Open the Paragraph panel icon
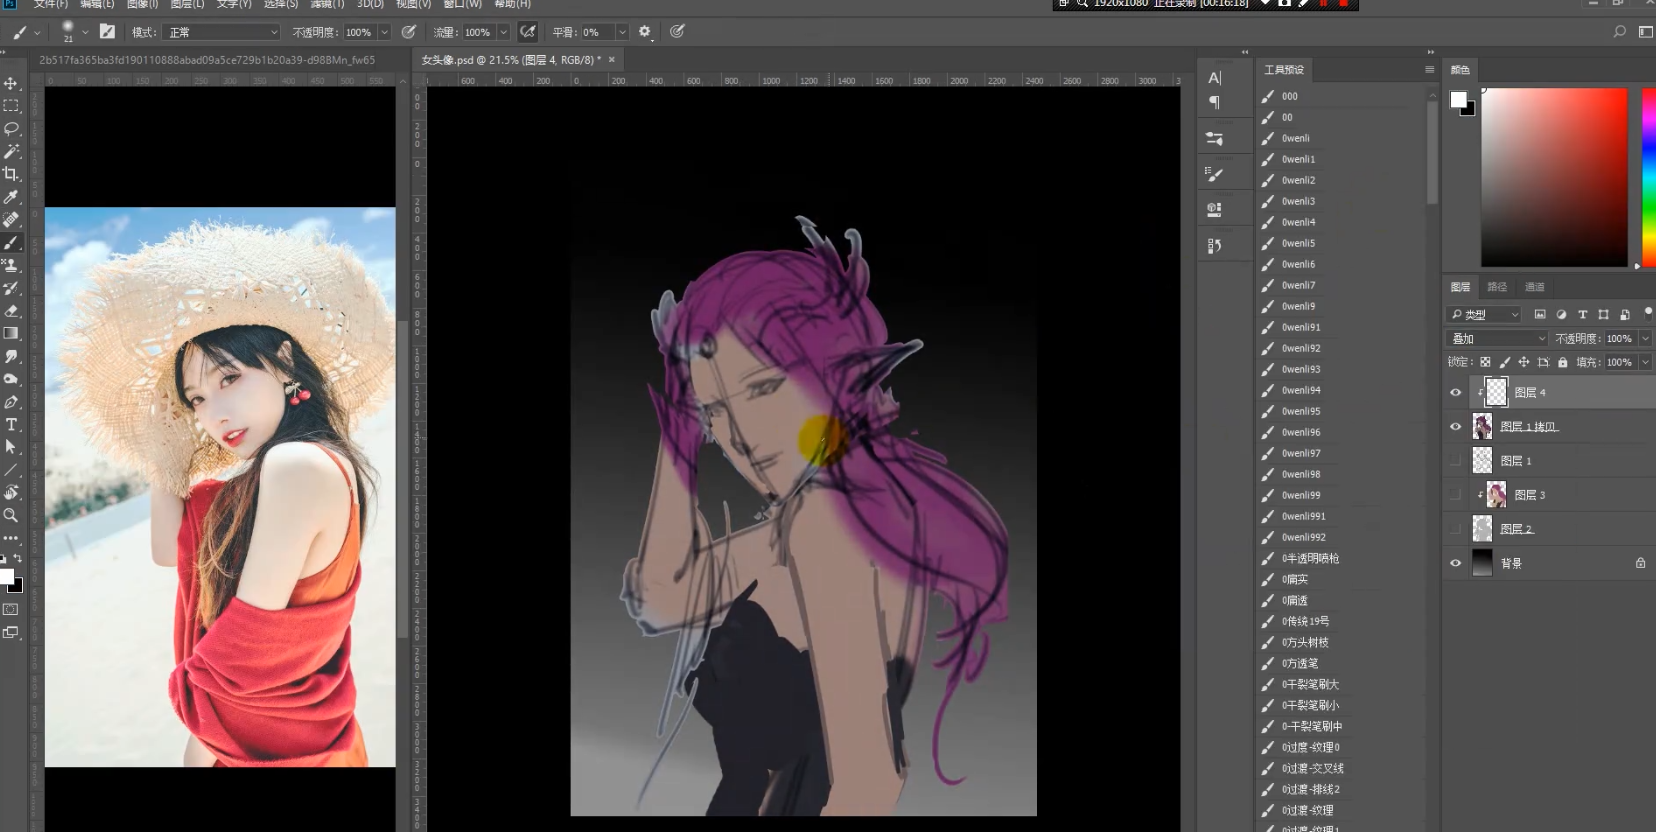1656x832 pixels. [1215, 102]
